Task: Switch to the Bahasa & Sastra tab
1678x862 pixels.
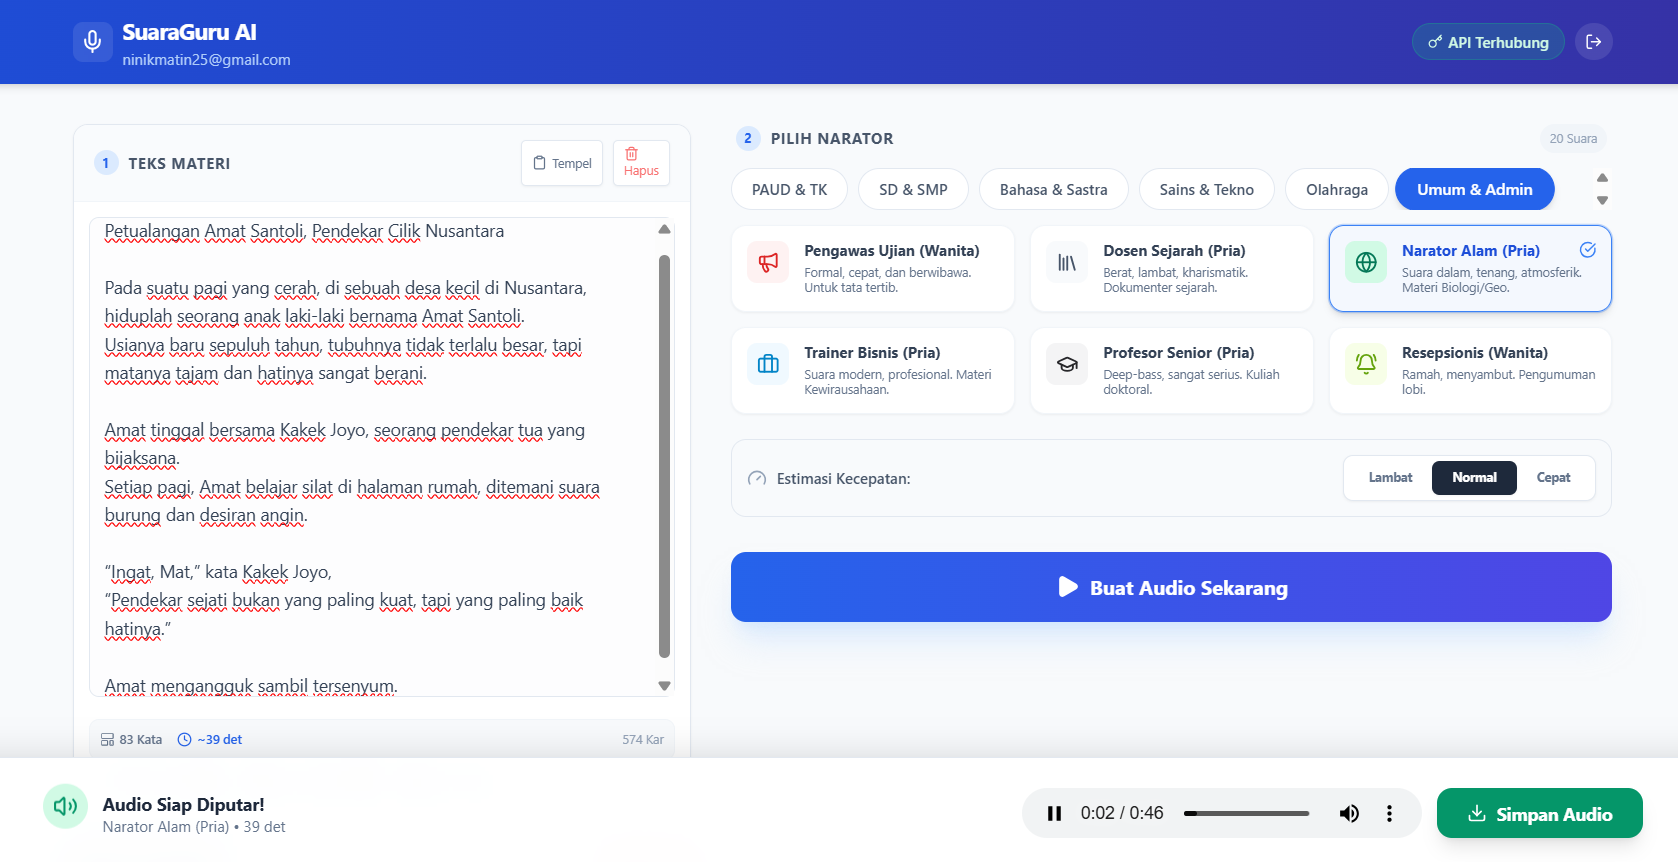Action: click(1053, 190)
